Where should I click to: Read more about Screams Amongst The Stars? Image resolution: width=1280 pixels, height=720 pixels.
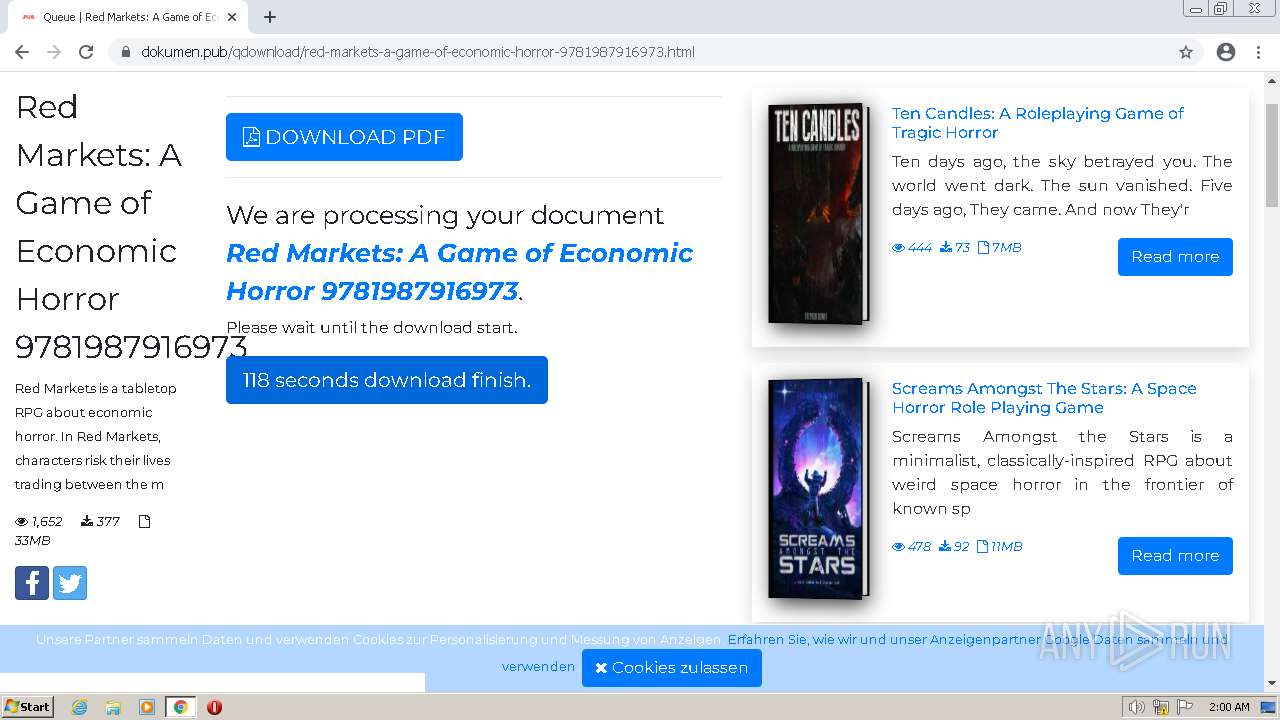(x=1175, y=556)
